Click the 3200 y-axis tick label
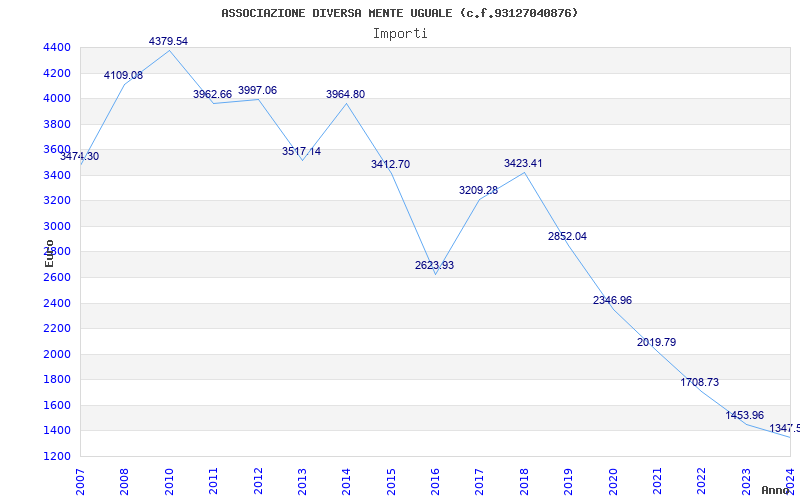This screenshot has width=800, height=500. pos(57,201)
